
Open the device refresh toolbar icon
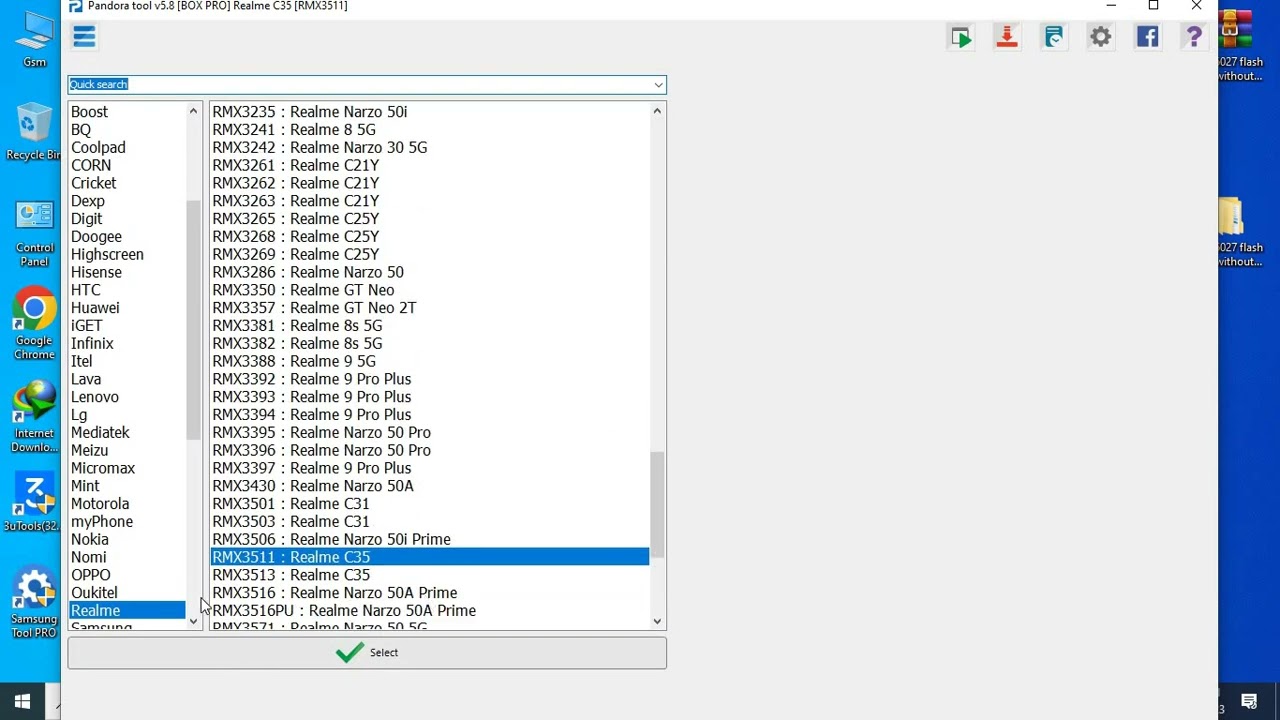point(1053,38)
